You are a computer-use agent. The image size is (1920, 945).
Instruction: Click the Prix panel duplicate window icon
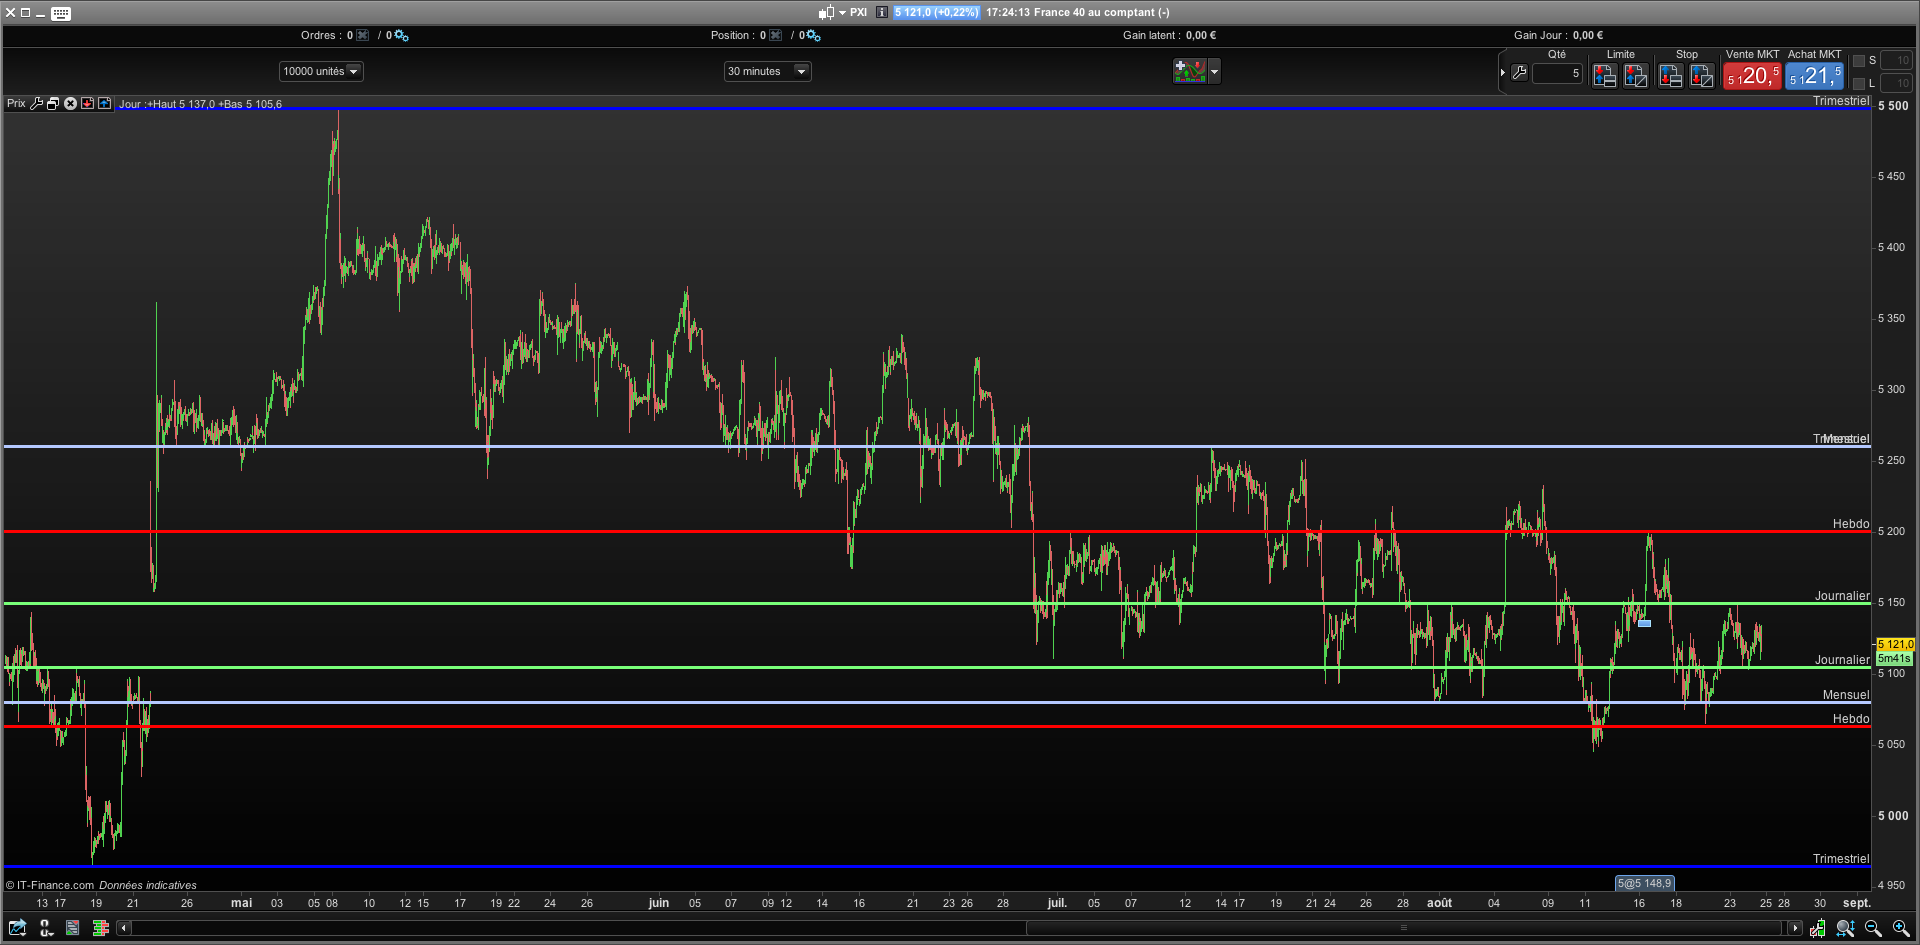(53, 103)
